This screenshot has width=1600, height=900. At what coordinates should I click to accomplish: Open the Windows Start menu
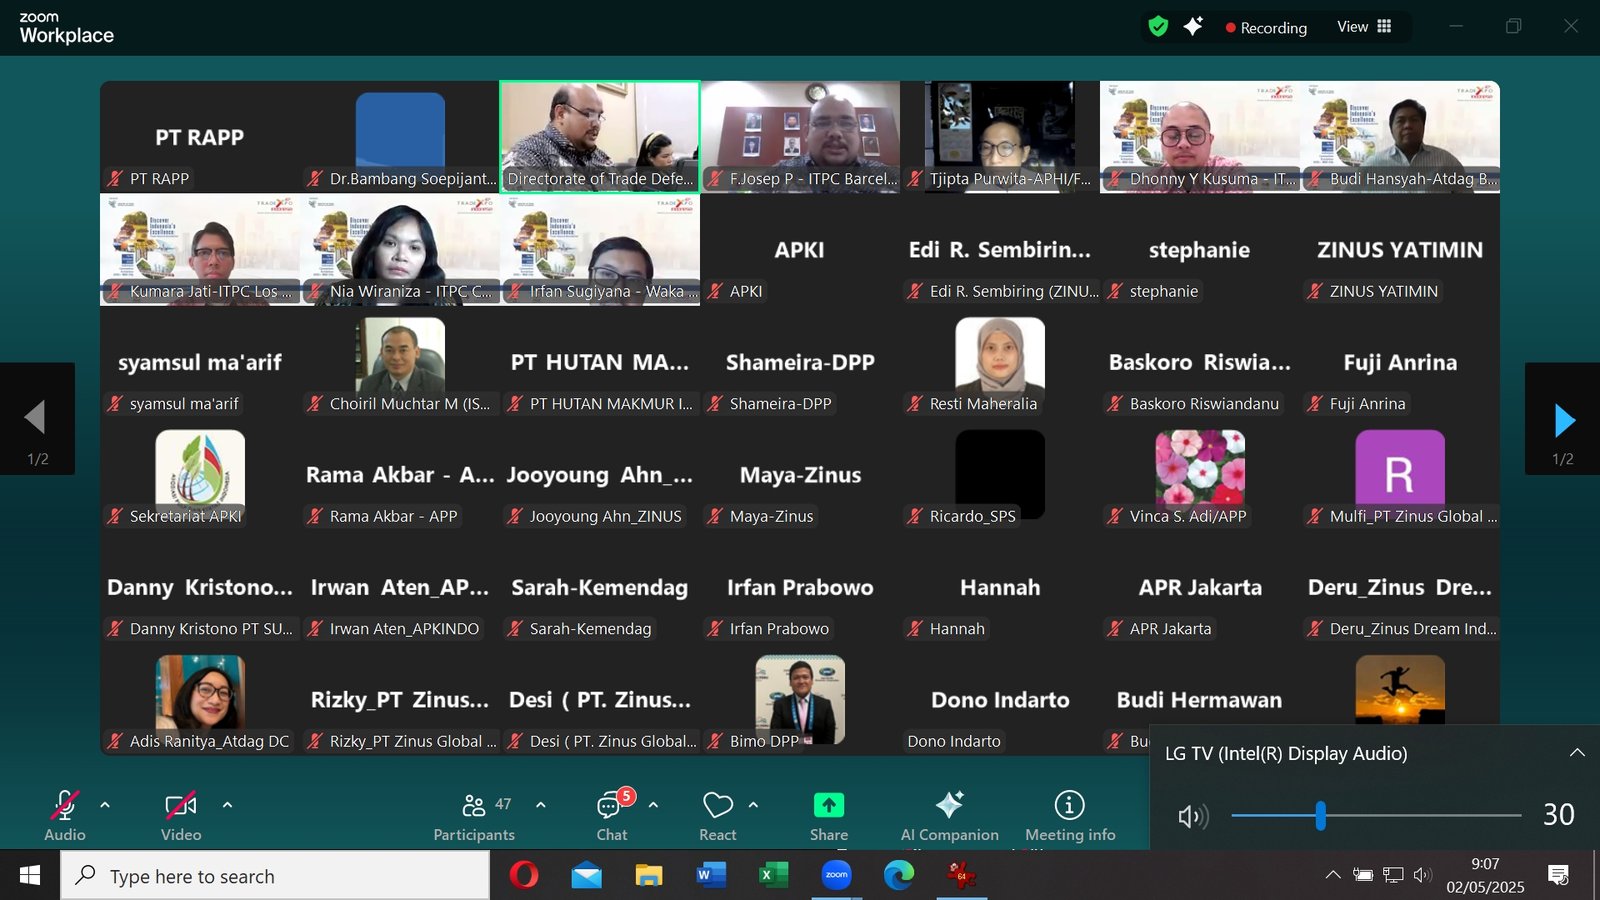(x=30, y=876)
